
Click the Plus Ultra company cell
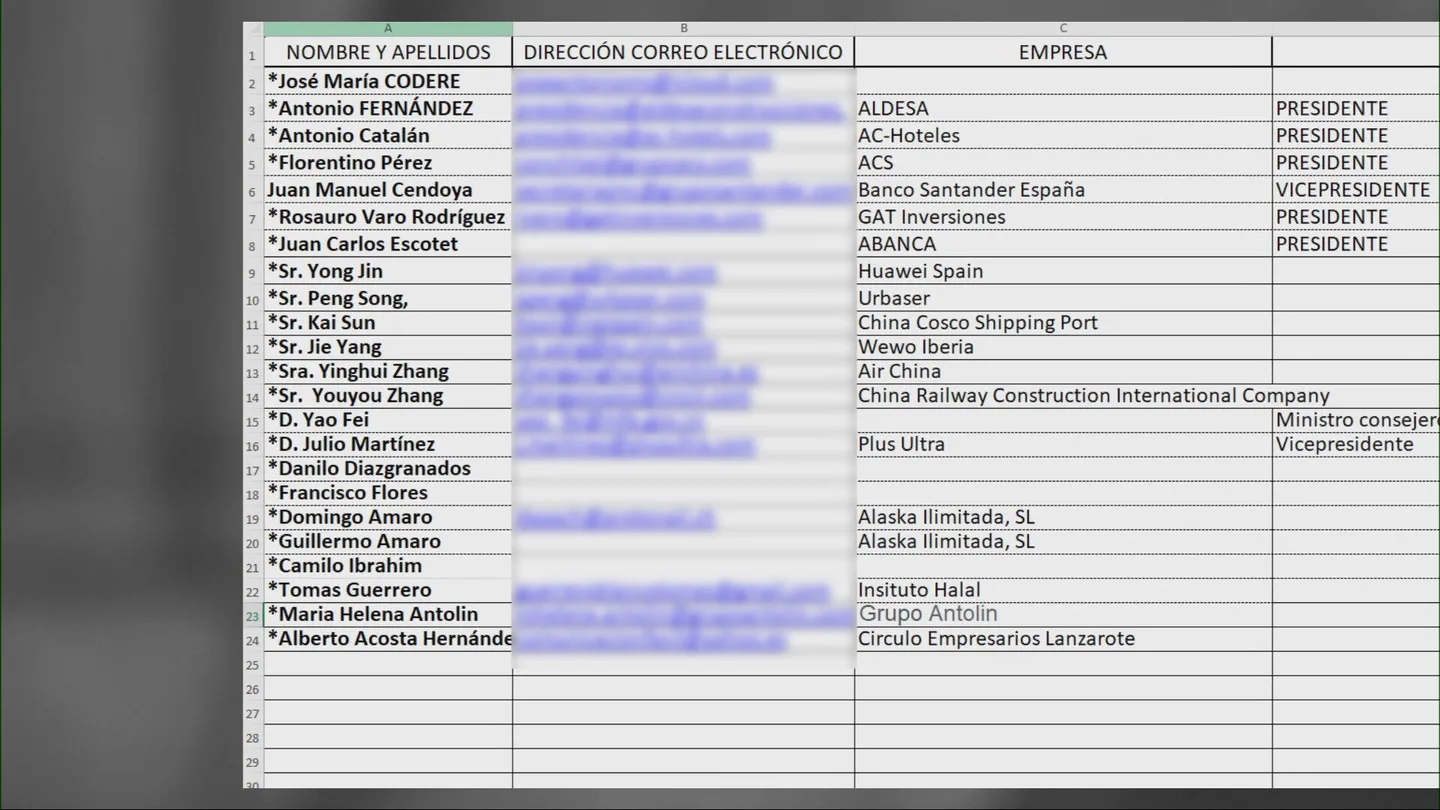[1063, 443]
